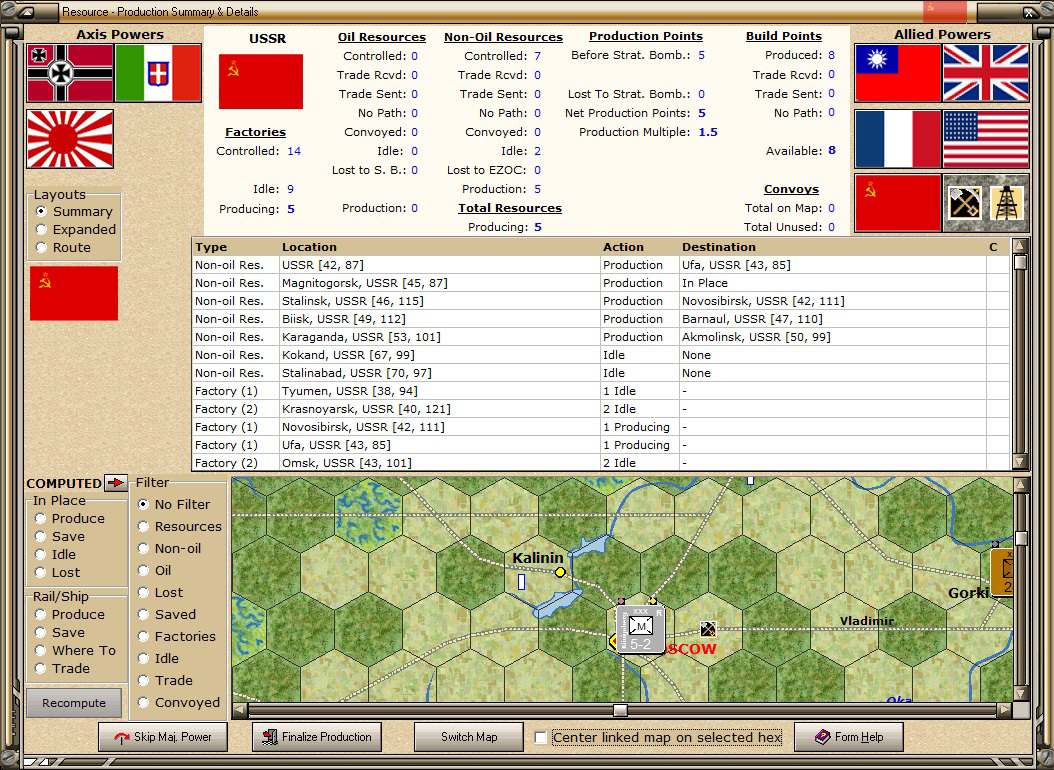Image resolution: width=1054 pixels, height=770 pixels.
Task: Click the Destination column header
Action: (832, 247)
